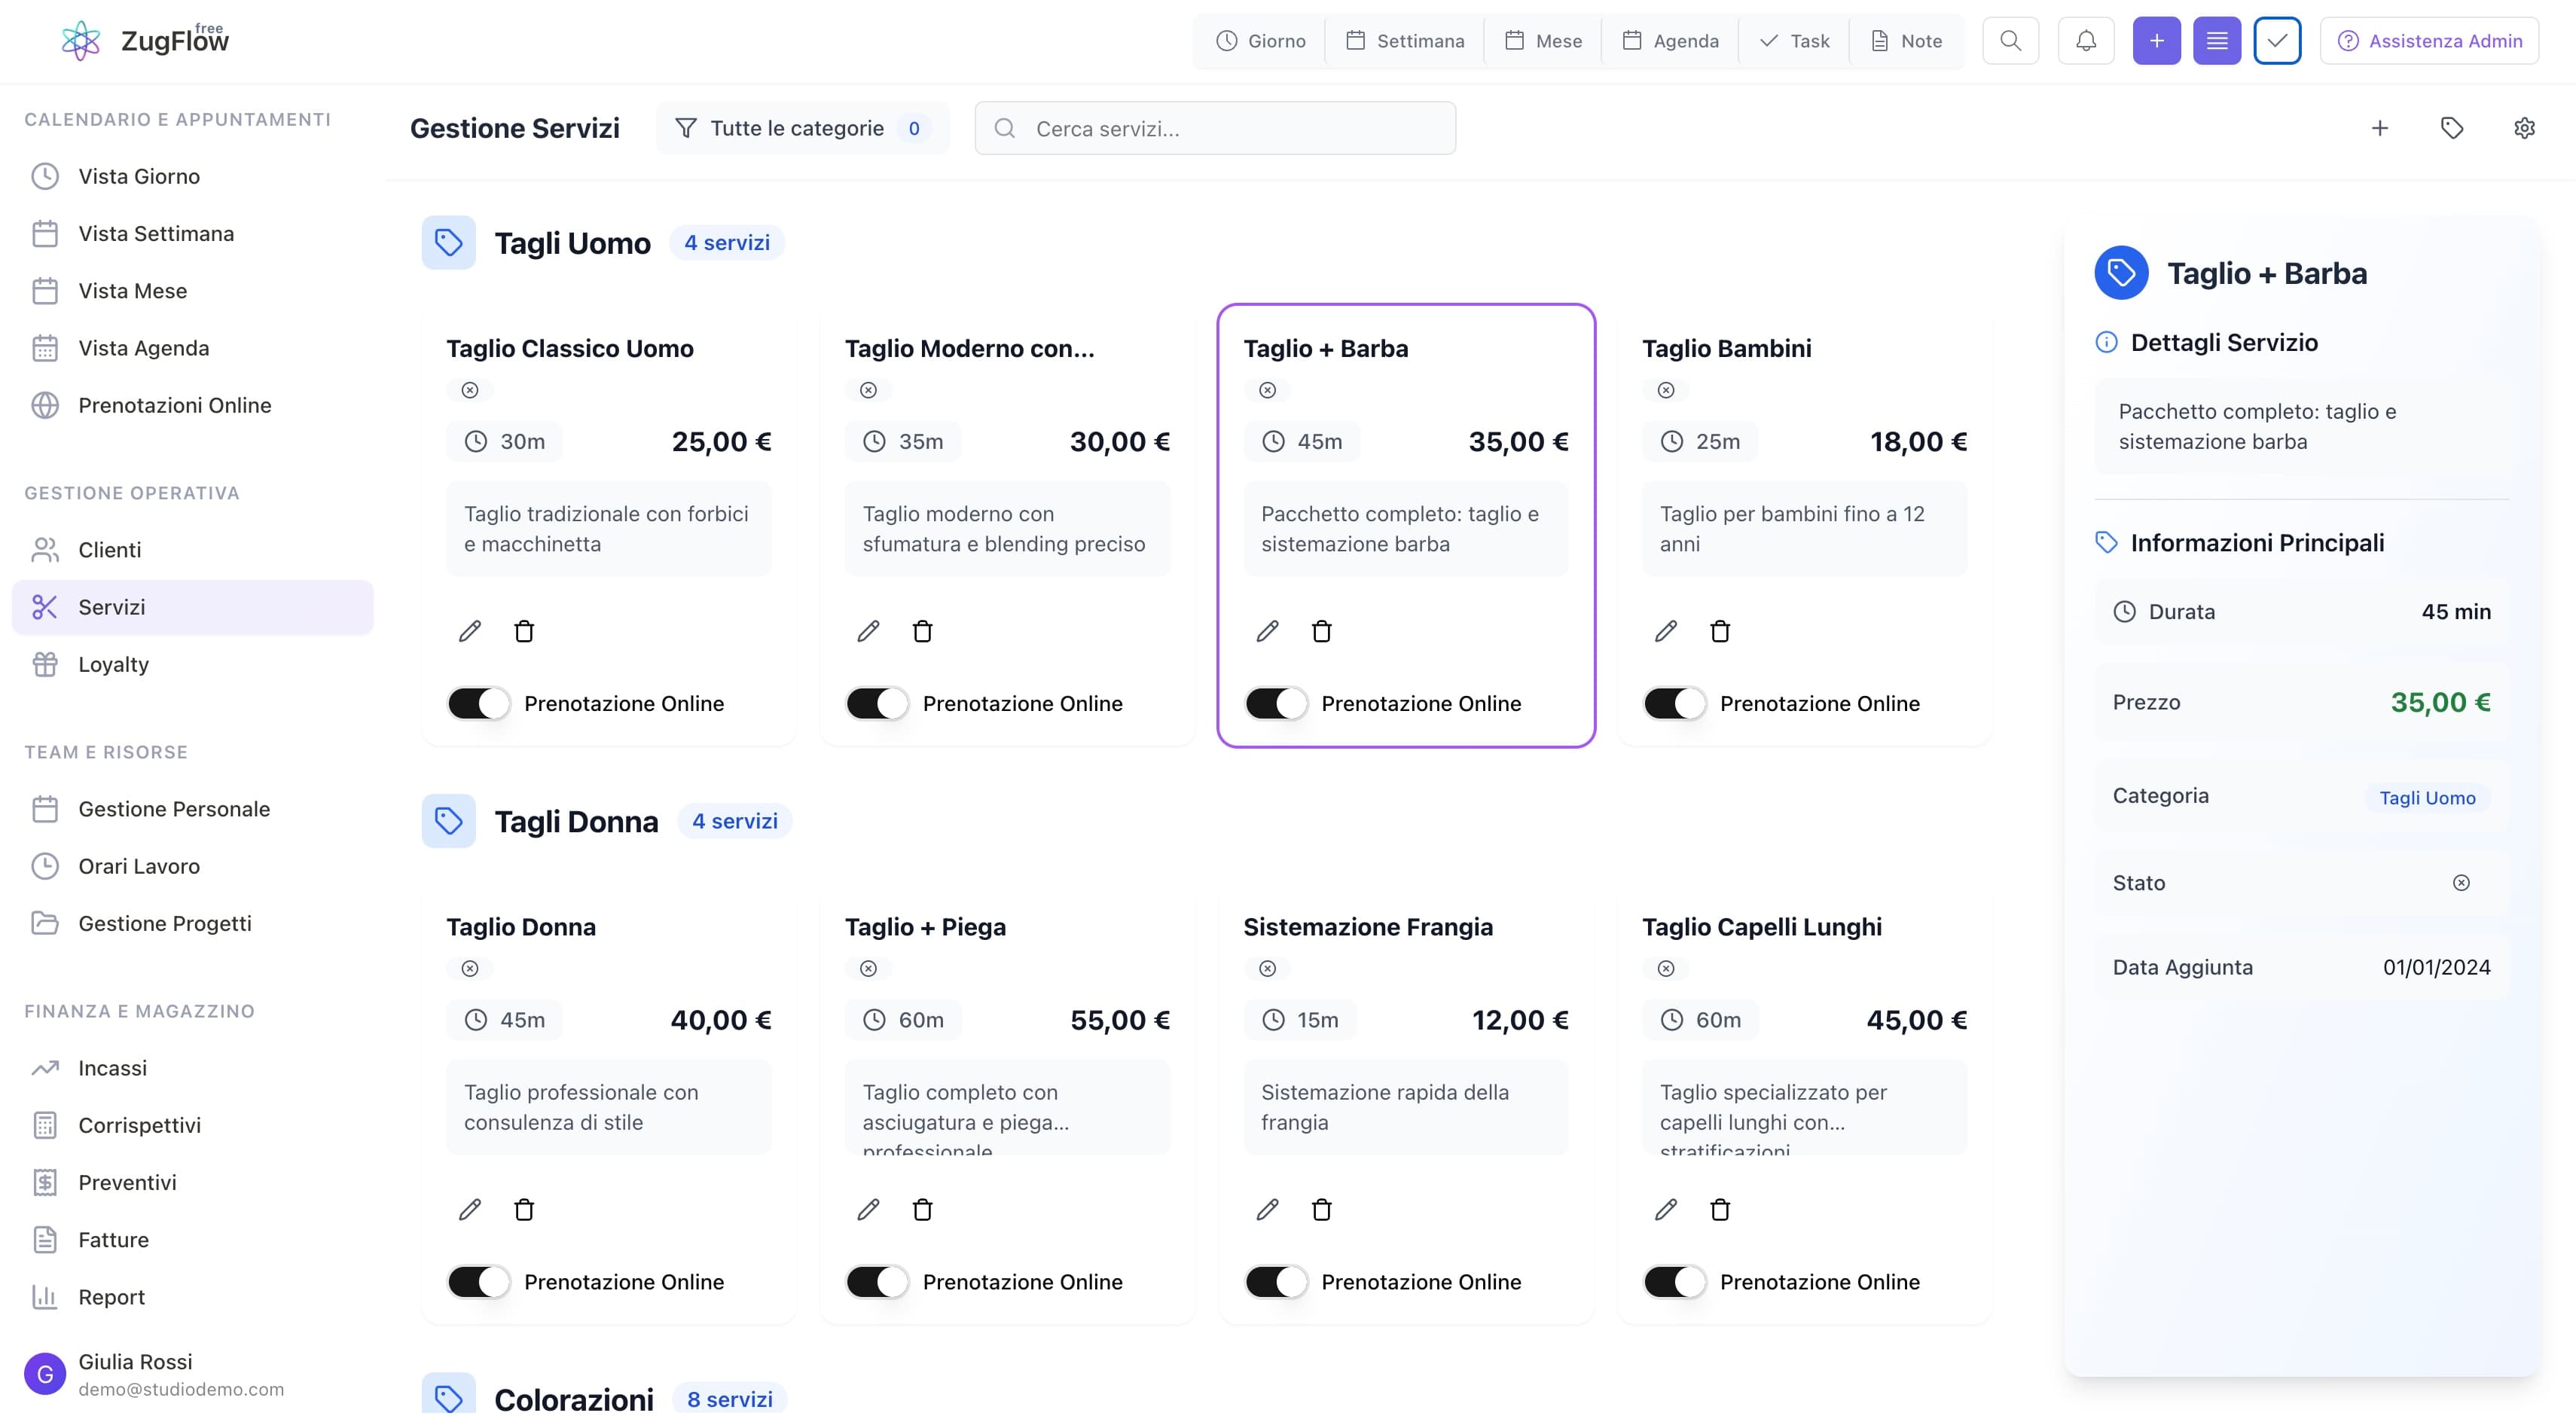
Task: Delete the Taglio Bambini service
Action: pos(1719,631)
